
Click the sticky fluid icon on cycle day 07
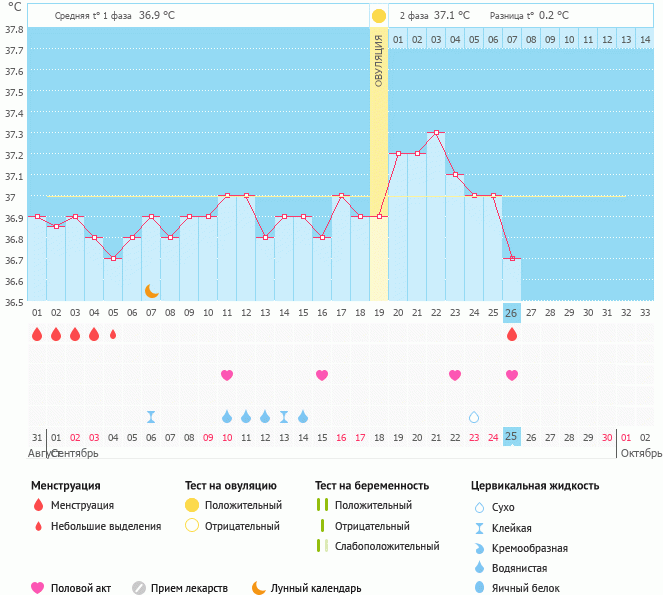[x=151, y=417]
